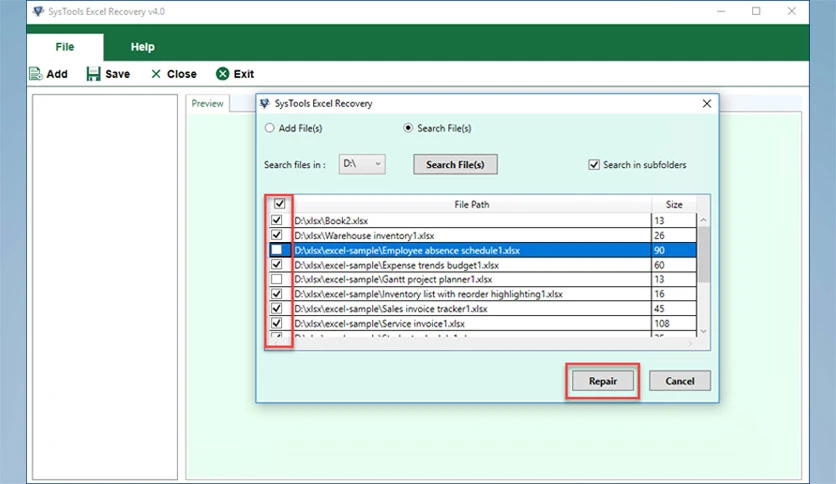Click the green Exit toolbar icon

pyautogui.click(x=222, y=74)
